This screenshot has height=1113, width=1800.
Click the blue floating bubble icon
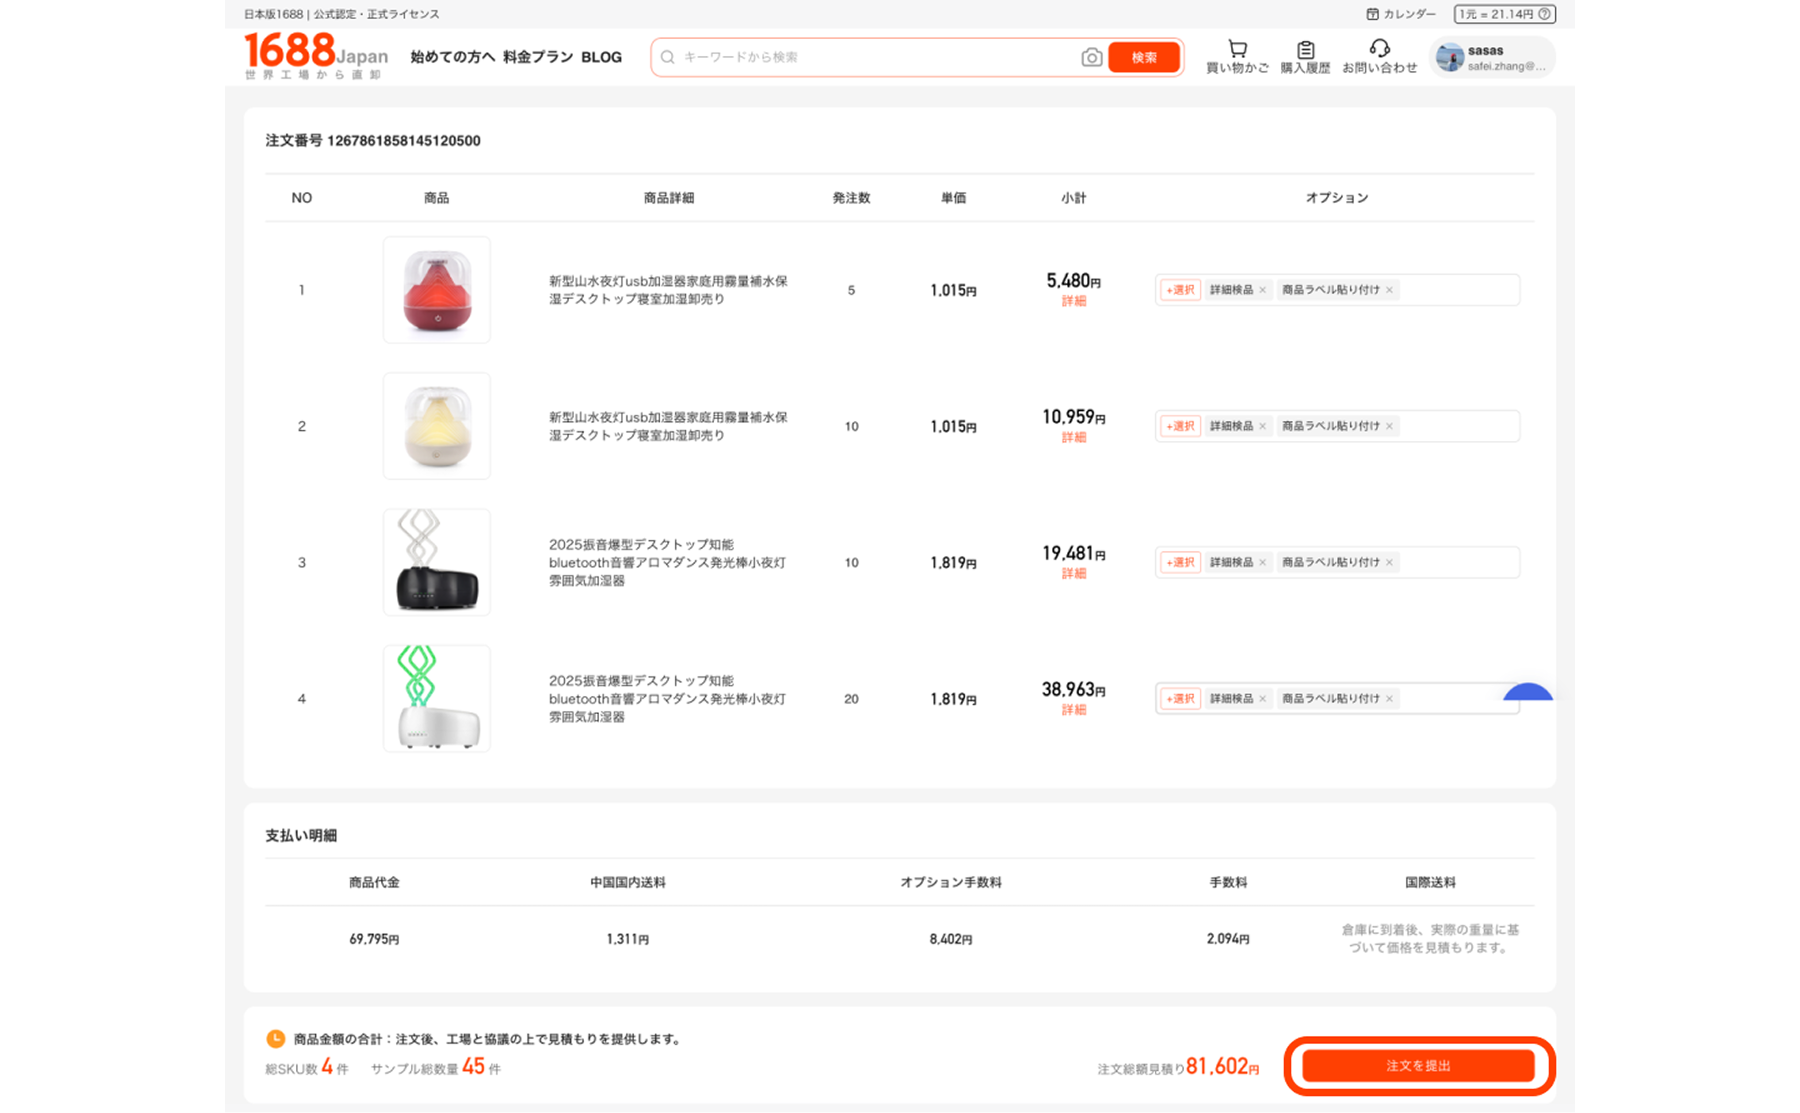coord(1527,693)
